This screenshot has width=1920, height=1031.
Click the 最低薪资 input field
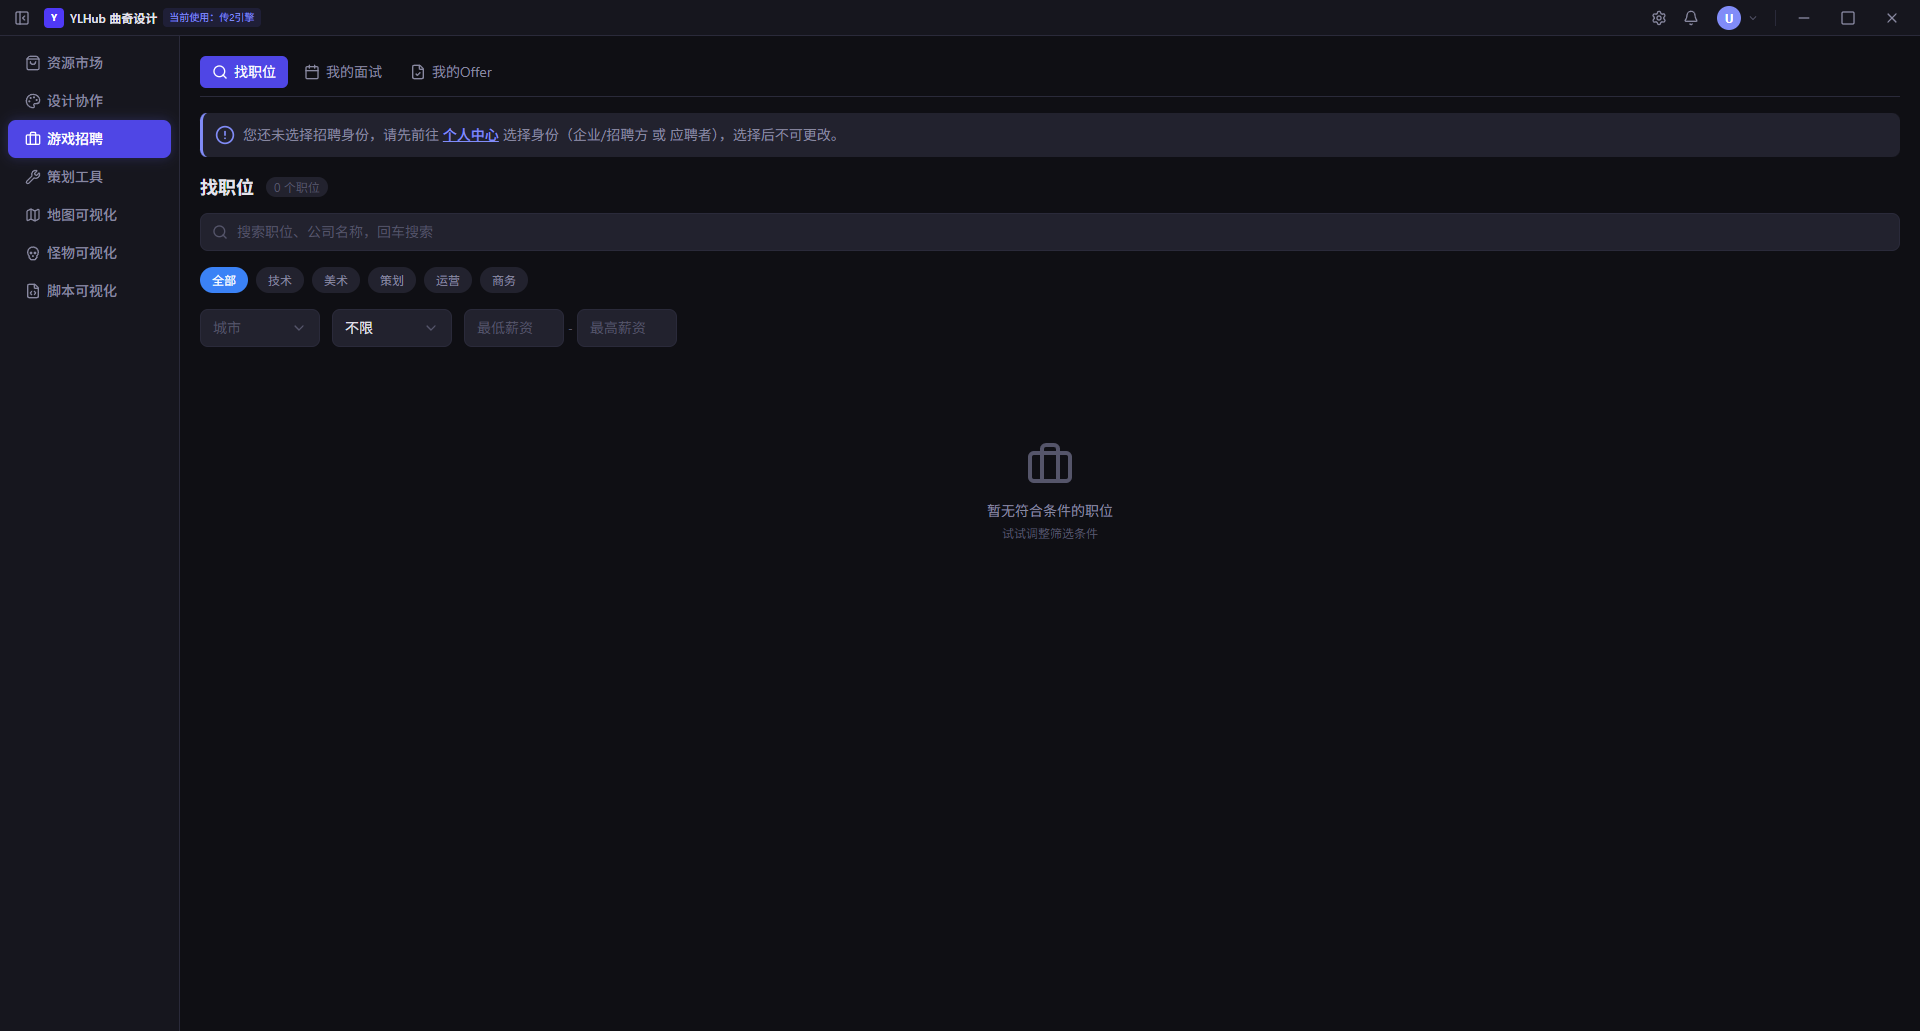pos(514,328)
